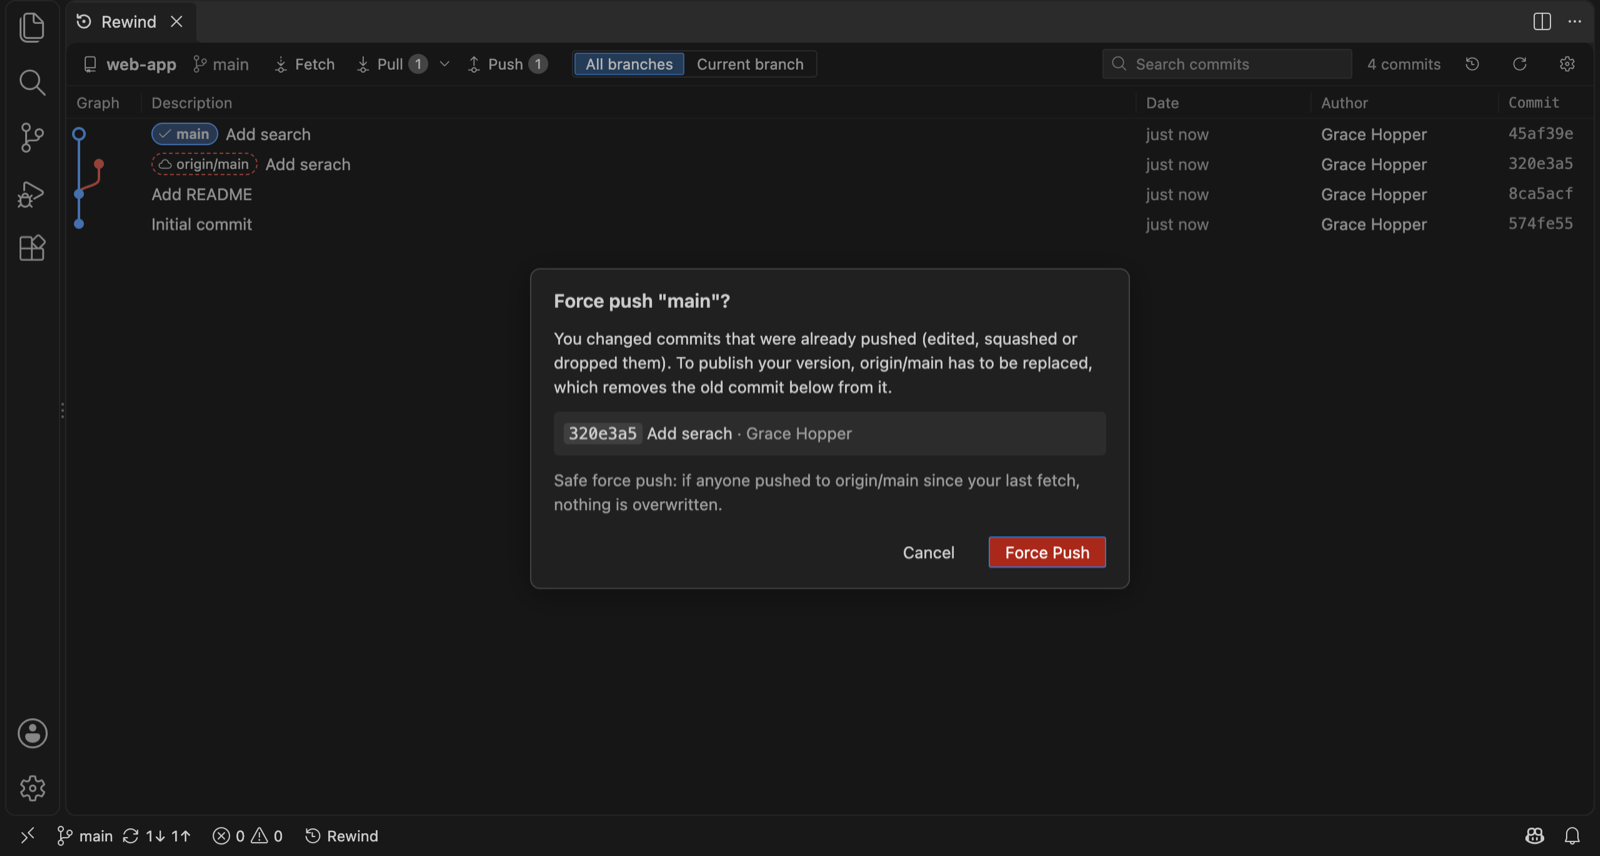The image size is (1600, 856).
Task: Click the origin/main remote branch label
Action: point(204,164)
